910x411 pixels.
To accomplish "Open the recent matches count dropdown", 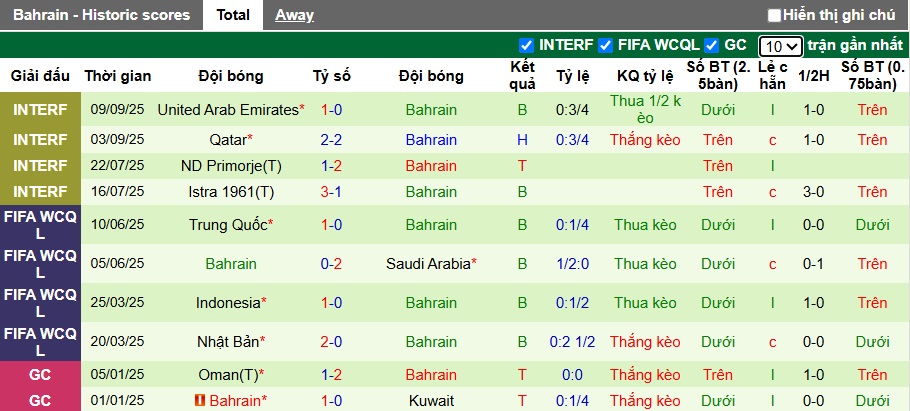I will (x=780, y=46).
